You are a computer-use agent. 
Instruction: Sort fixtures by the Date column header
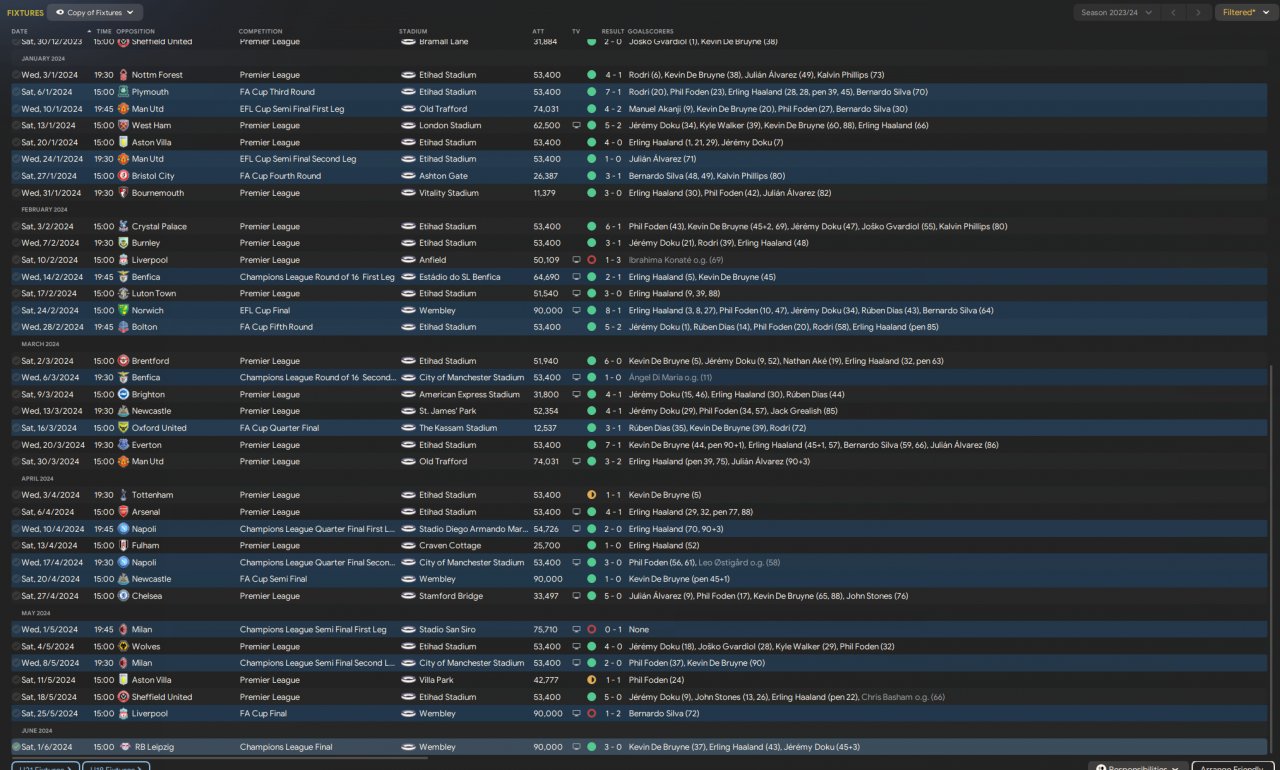20,31
